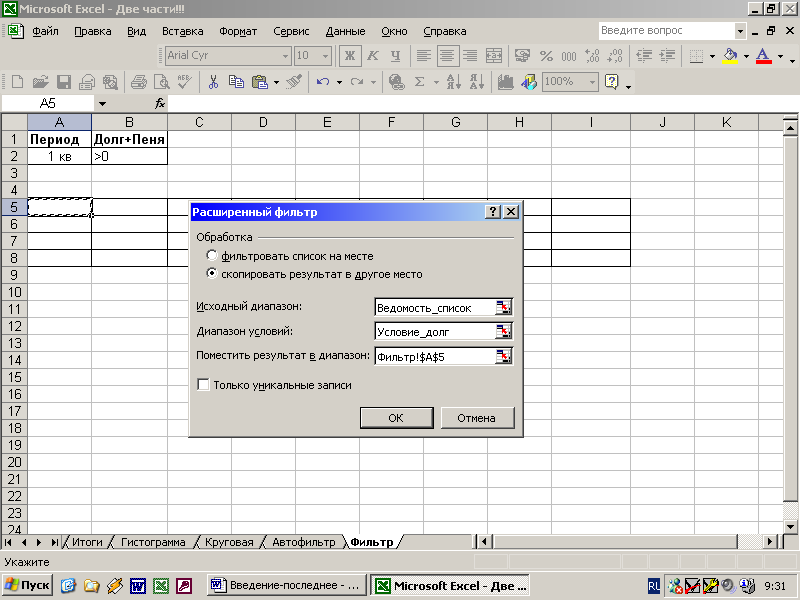Click Save diskette icon
800x600 pixels.
pos(63,82)
